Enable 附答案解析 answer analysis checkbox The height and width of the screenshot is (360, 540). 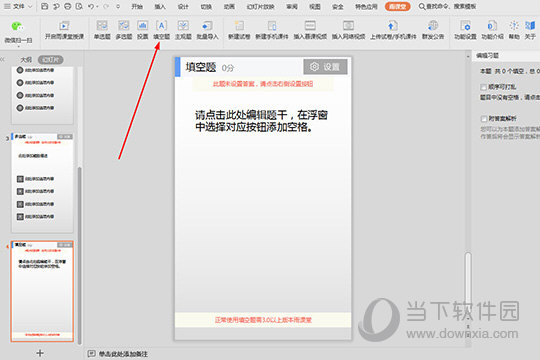click(484, 119)
